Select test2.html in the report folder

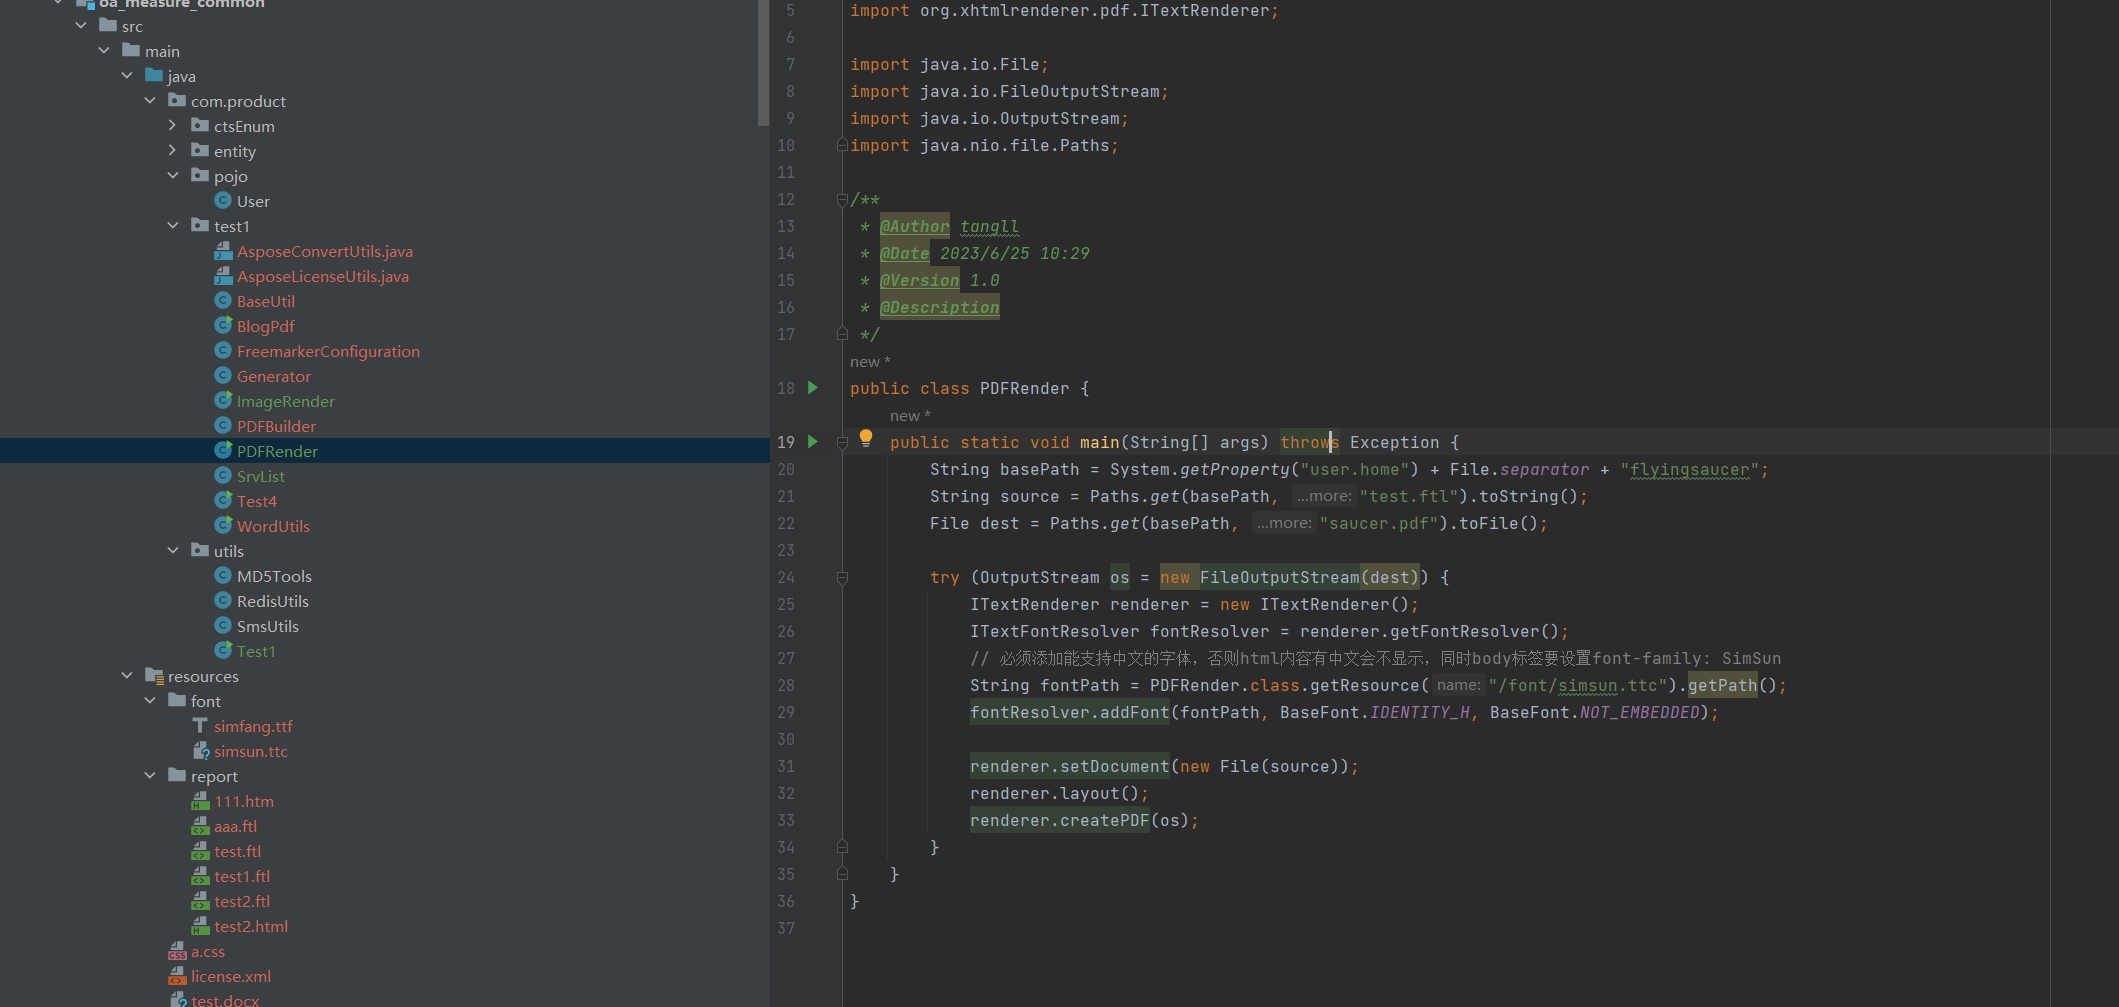(x=251, y=926)
